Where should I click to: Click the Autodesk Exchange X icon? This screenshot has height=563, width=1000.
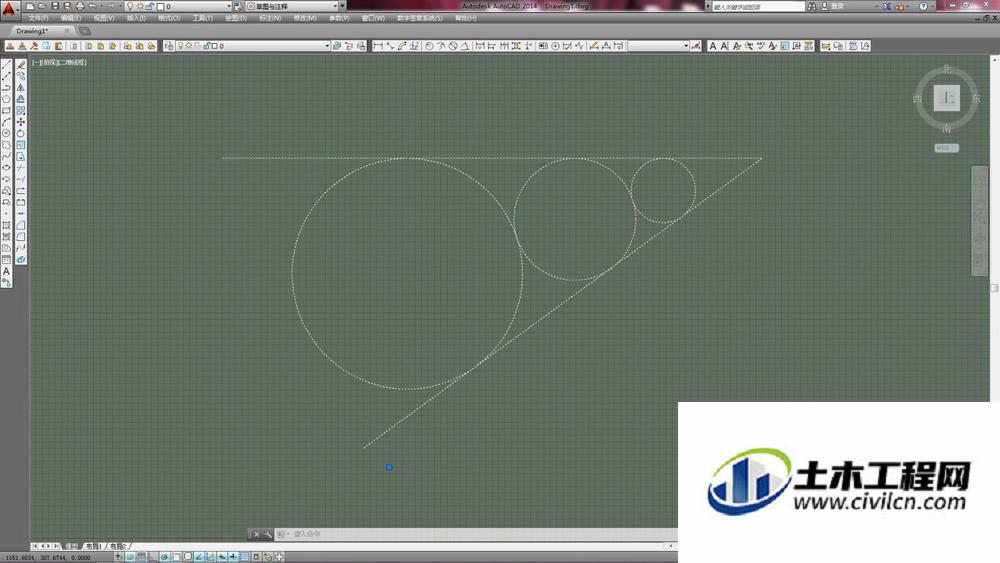tap(887, 6)
